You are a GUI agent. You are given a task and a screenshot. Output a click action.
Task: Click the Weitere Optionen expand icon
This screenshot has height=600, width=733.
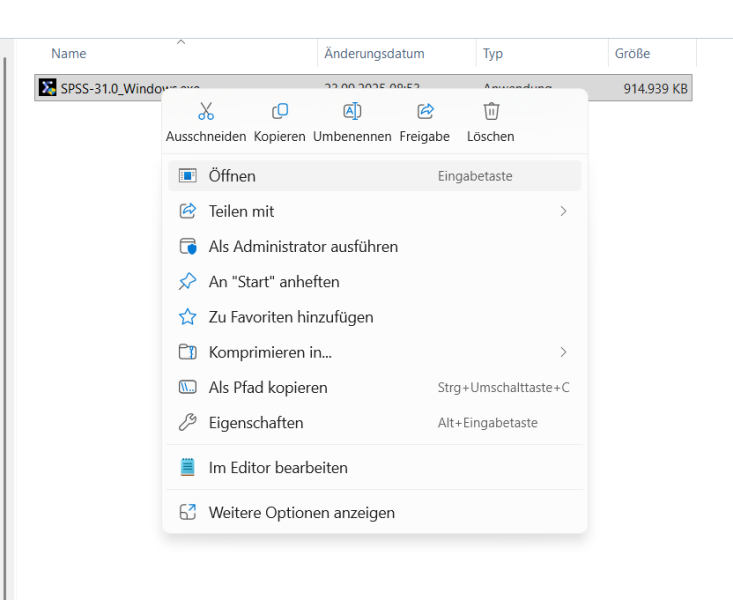coord(187,513)
